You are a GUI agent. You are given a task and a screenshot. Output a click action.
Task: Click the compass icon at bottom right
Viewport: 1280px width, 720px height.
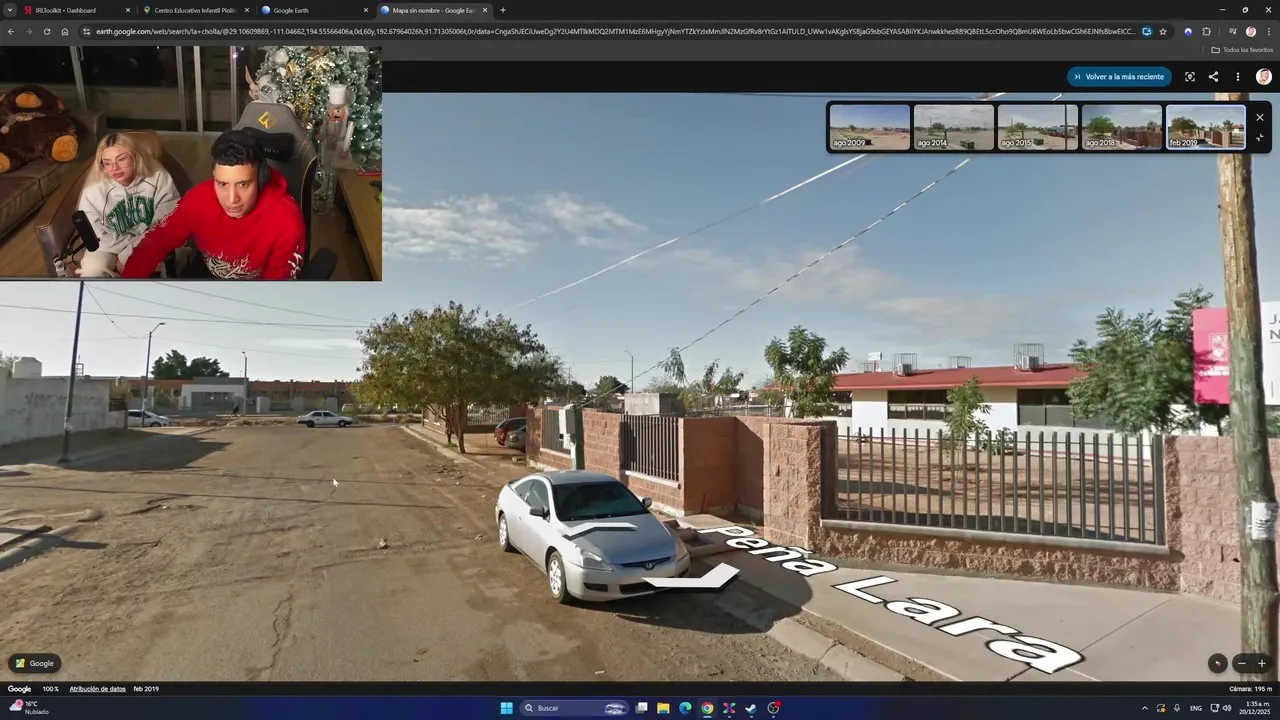1217,663
